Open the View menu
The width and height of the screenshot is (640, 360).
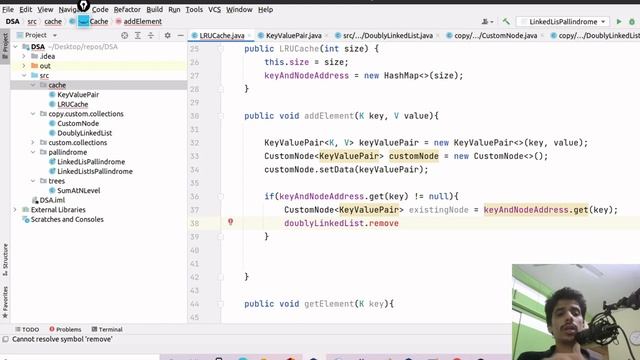coord(45,9)
